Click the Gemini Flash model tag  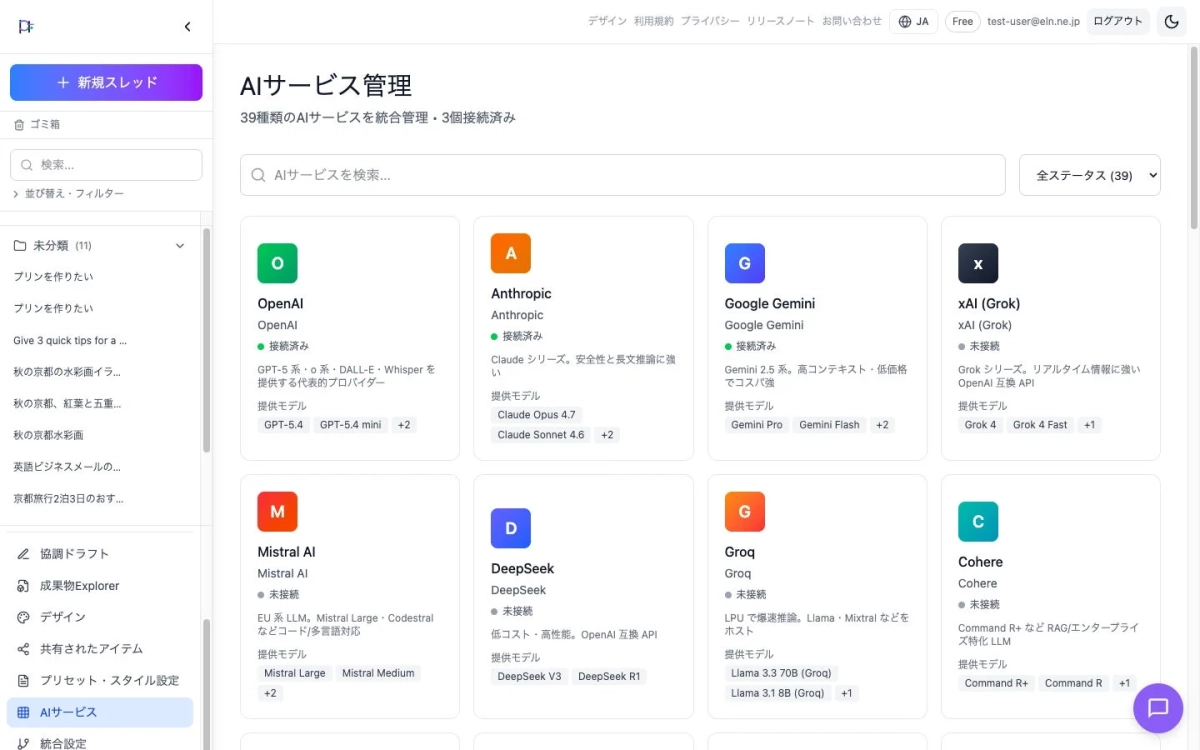pos(829,425)
